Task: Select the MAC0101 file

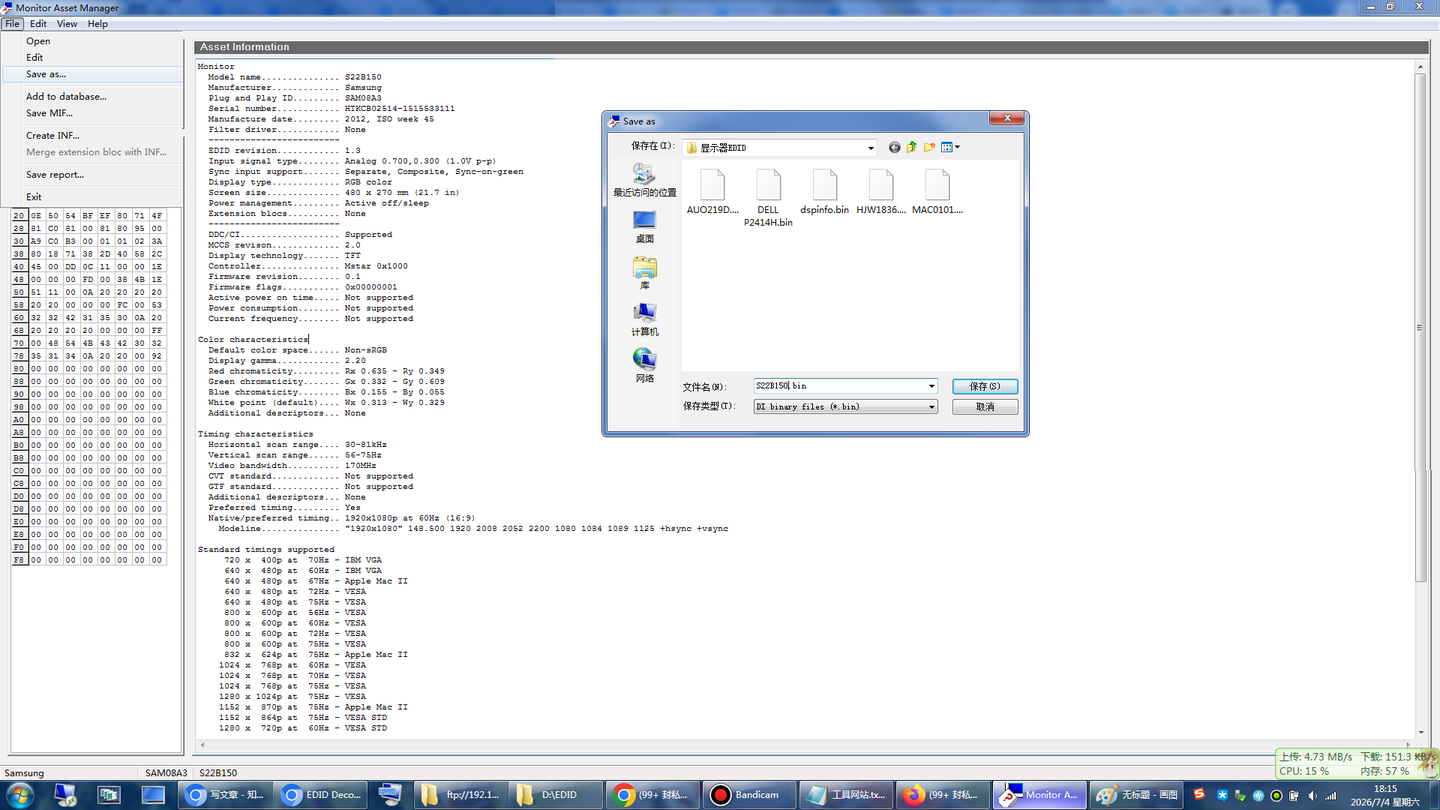Action: tap(937, 192)
